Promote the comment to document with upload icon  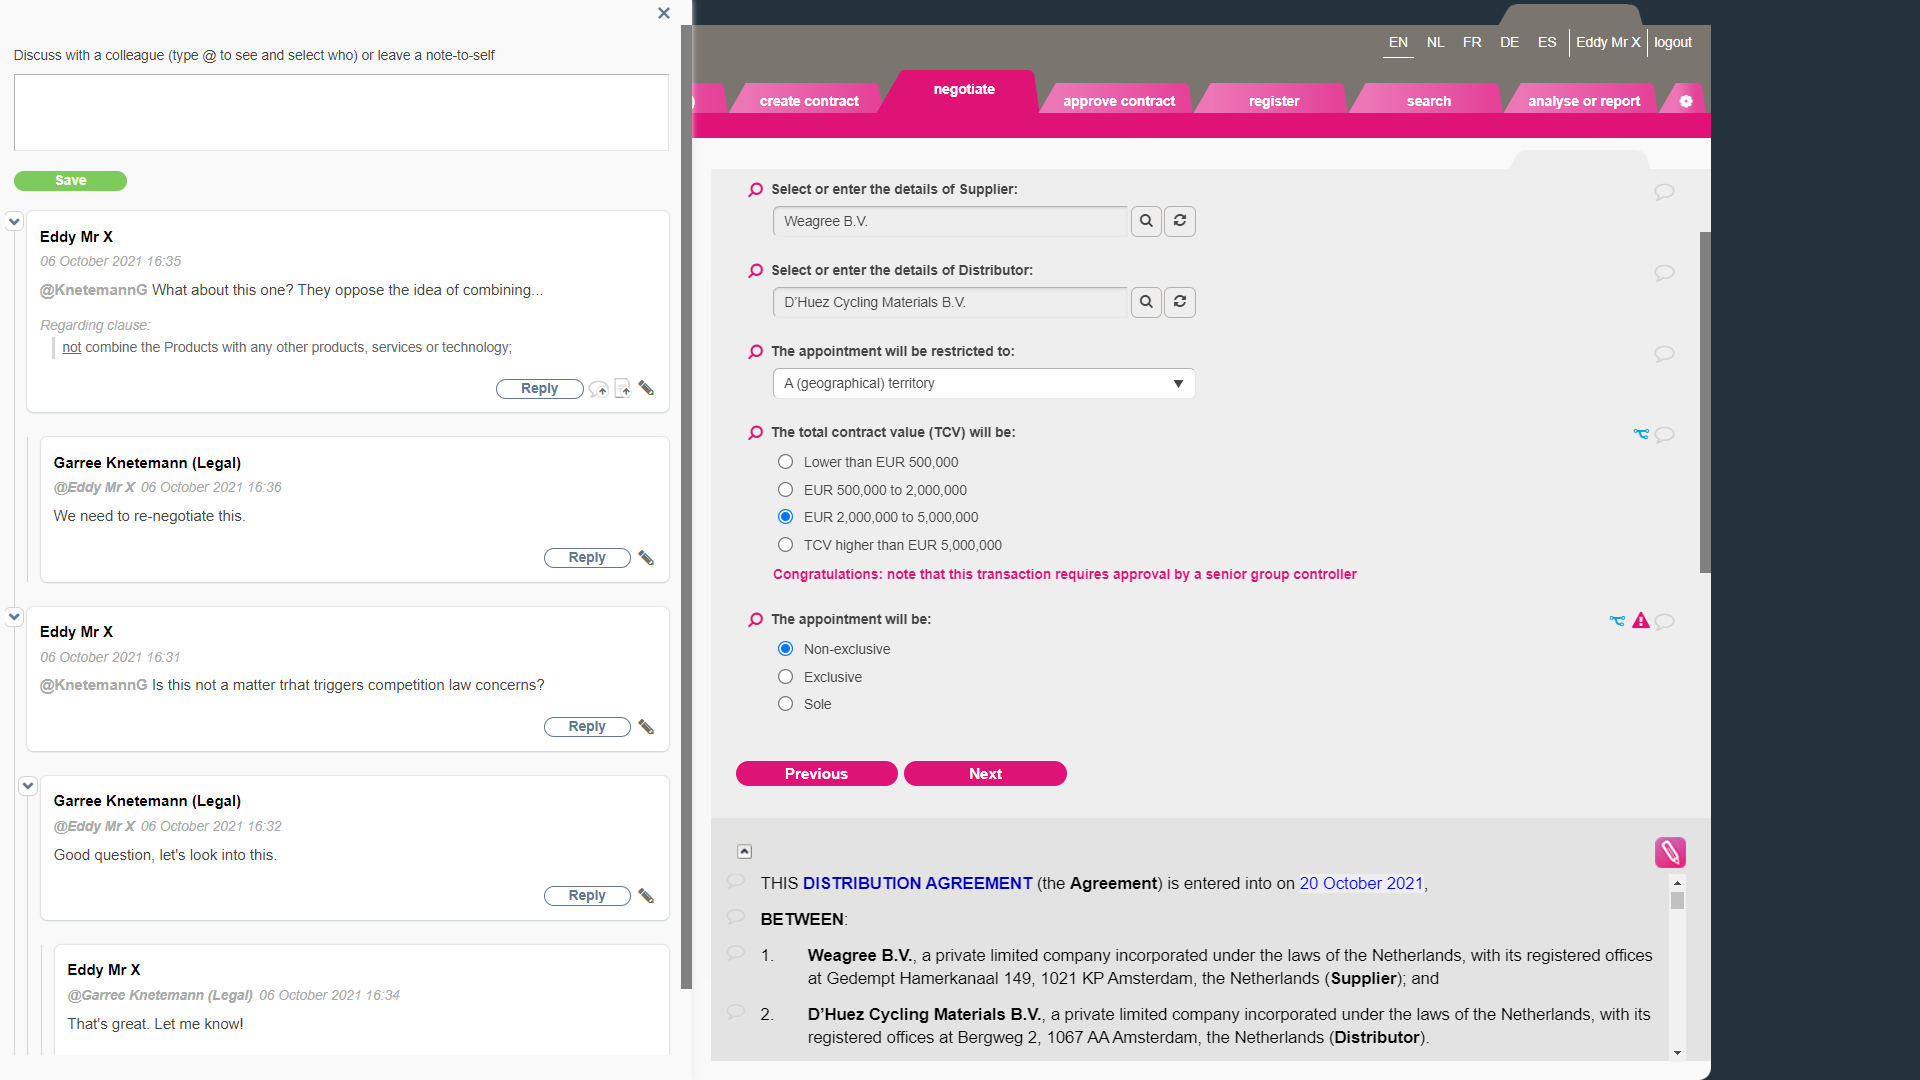[x=623, y=388]
